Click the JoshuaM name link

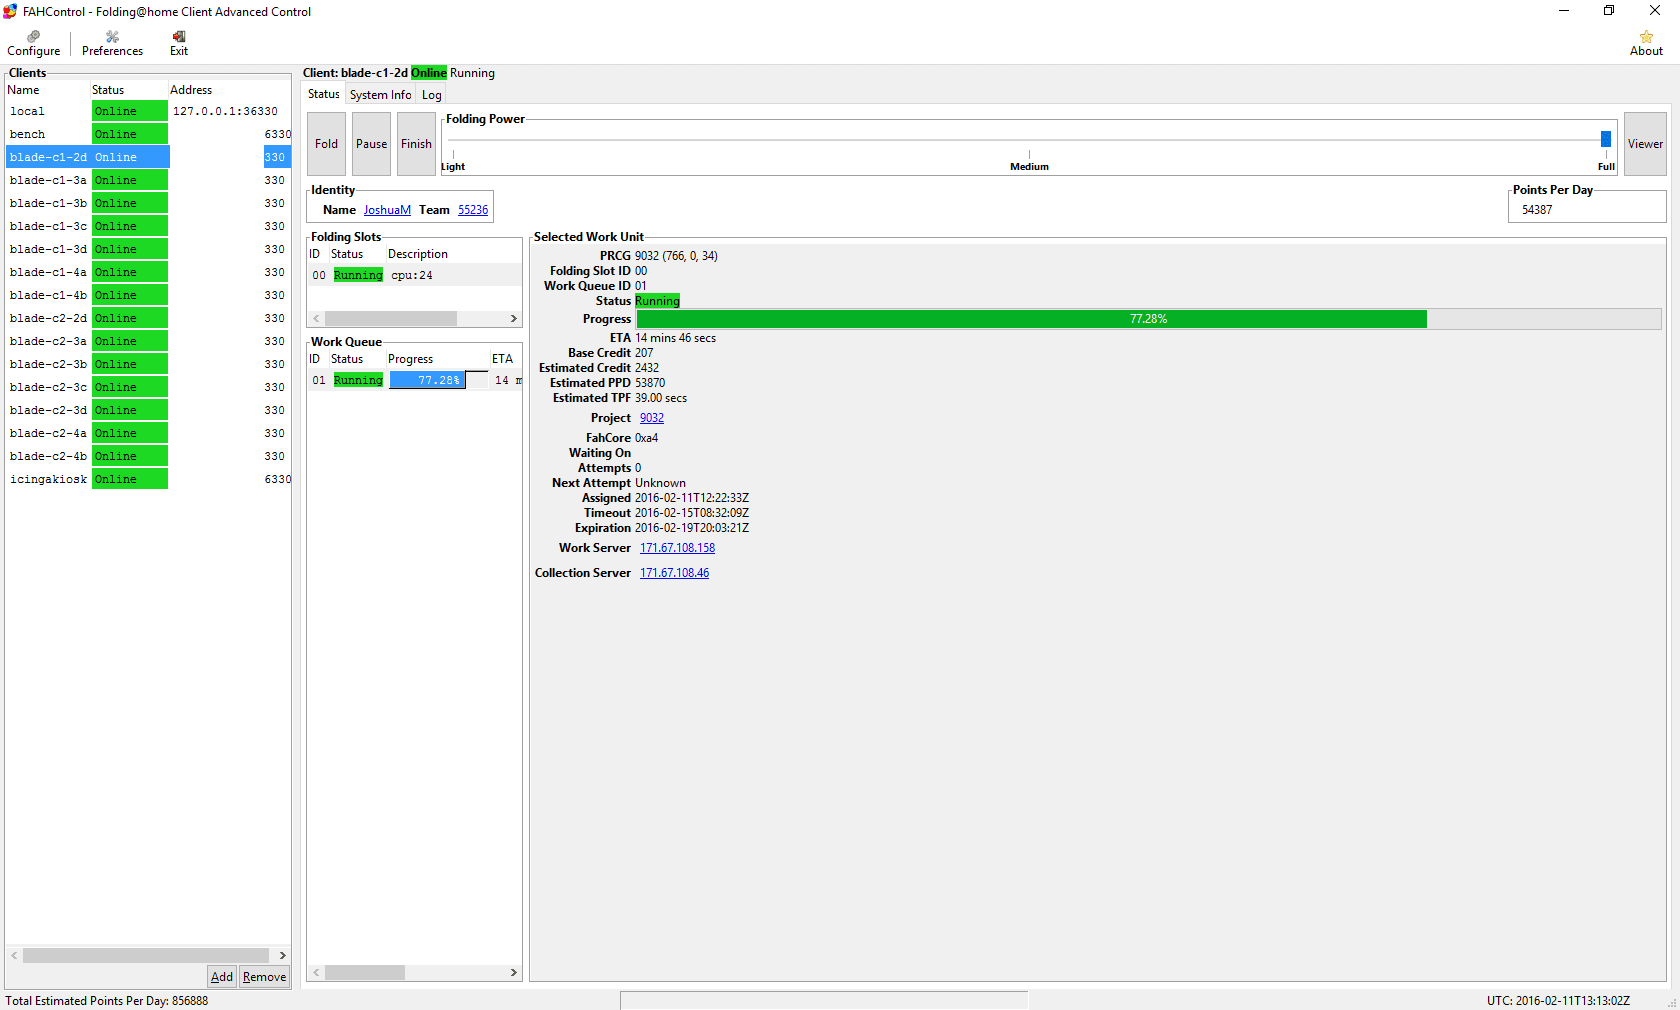click(387, 210)
